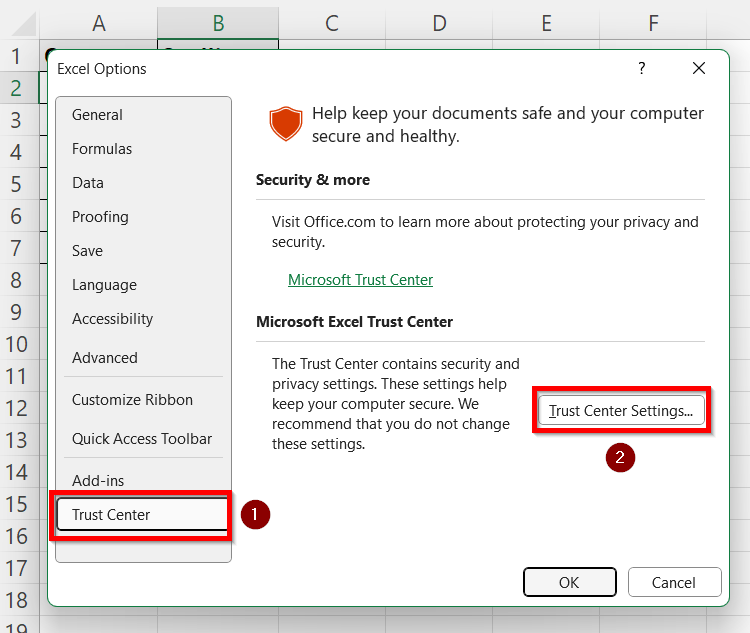Select the Save category
The height and width of the screenshot is (633, 750).
coord(87,251)
